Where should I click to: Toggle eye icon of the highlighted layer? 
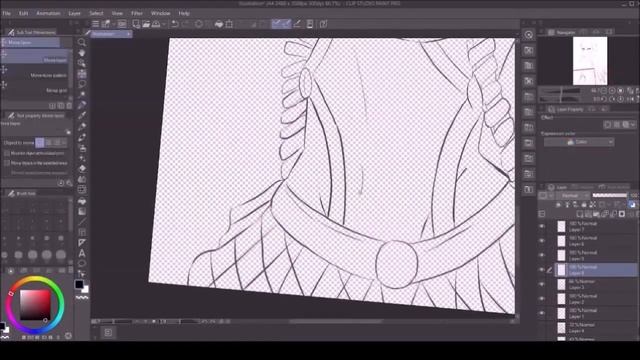coord(542,270)
